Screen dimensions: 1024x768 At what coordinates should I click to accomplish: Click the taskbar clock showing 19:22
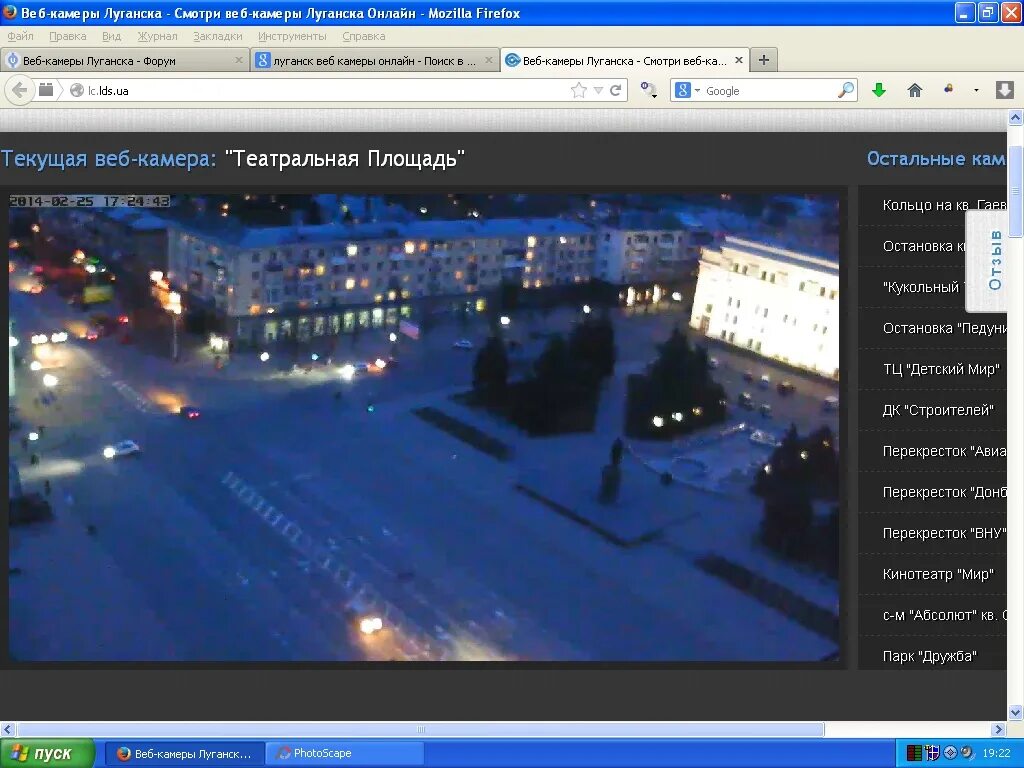[997, 753]
